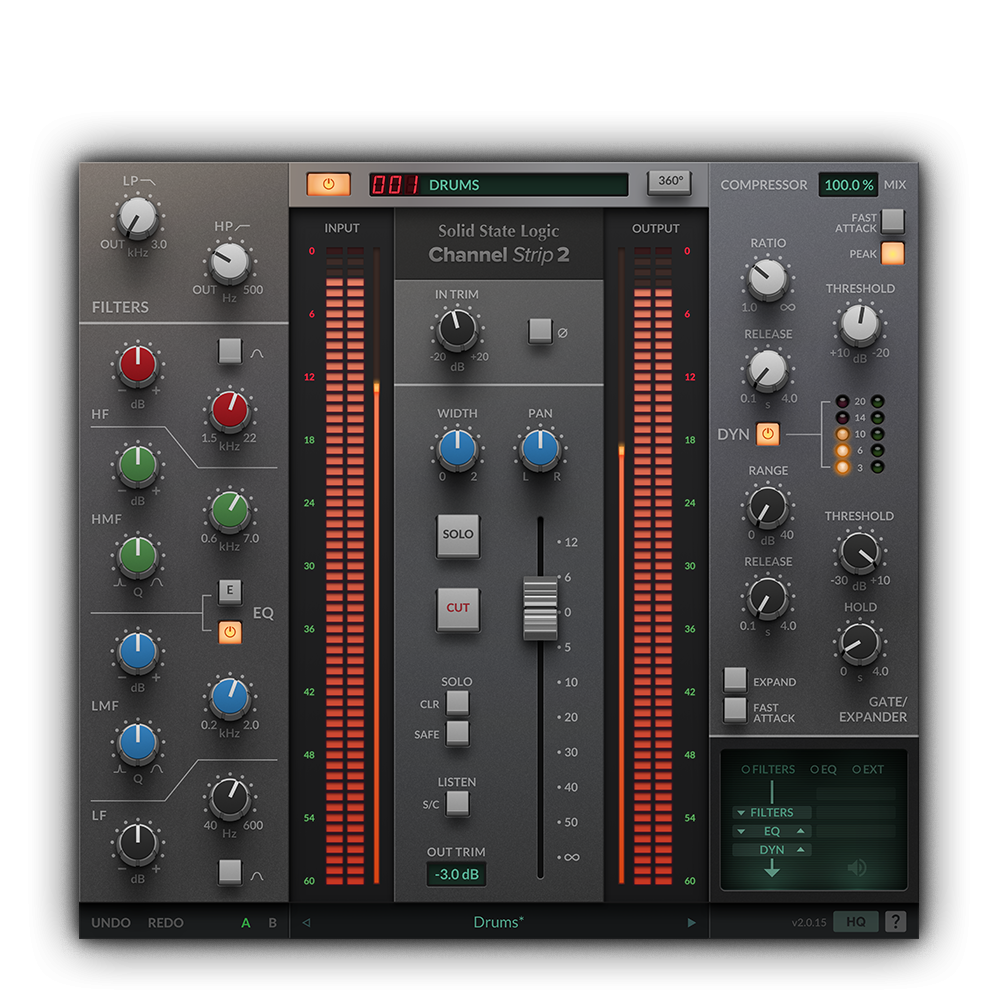Switch to A comparison state
The height and width of the screenshot is (1000, 999).
(x=246, y=922)
